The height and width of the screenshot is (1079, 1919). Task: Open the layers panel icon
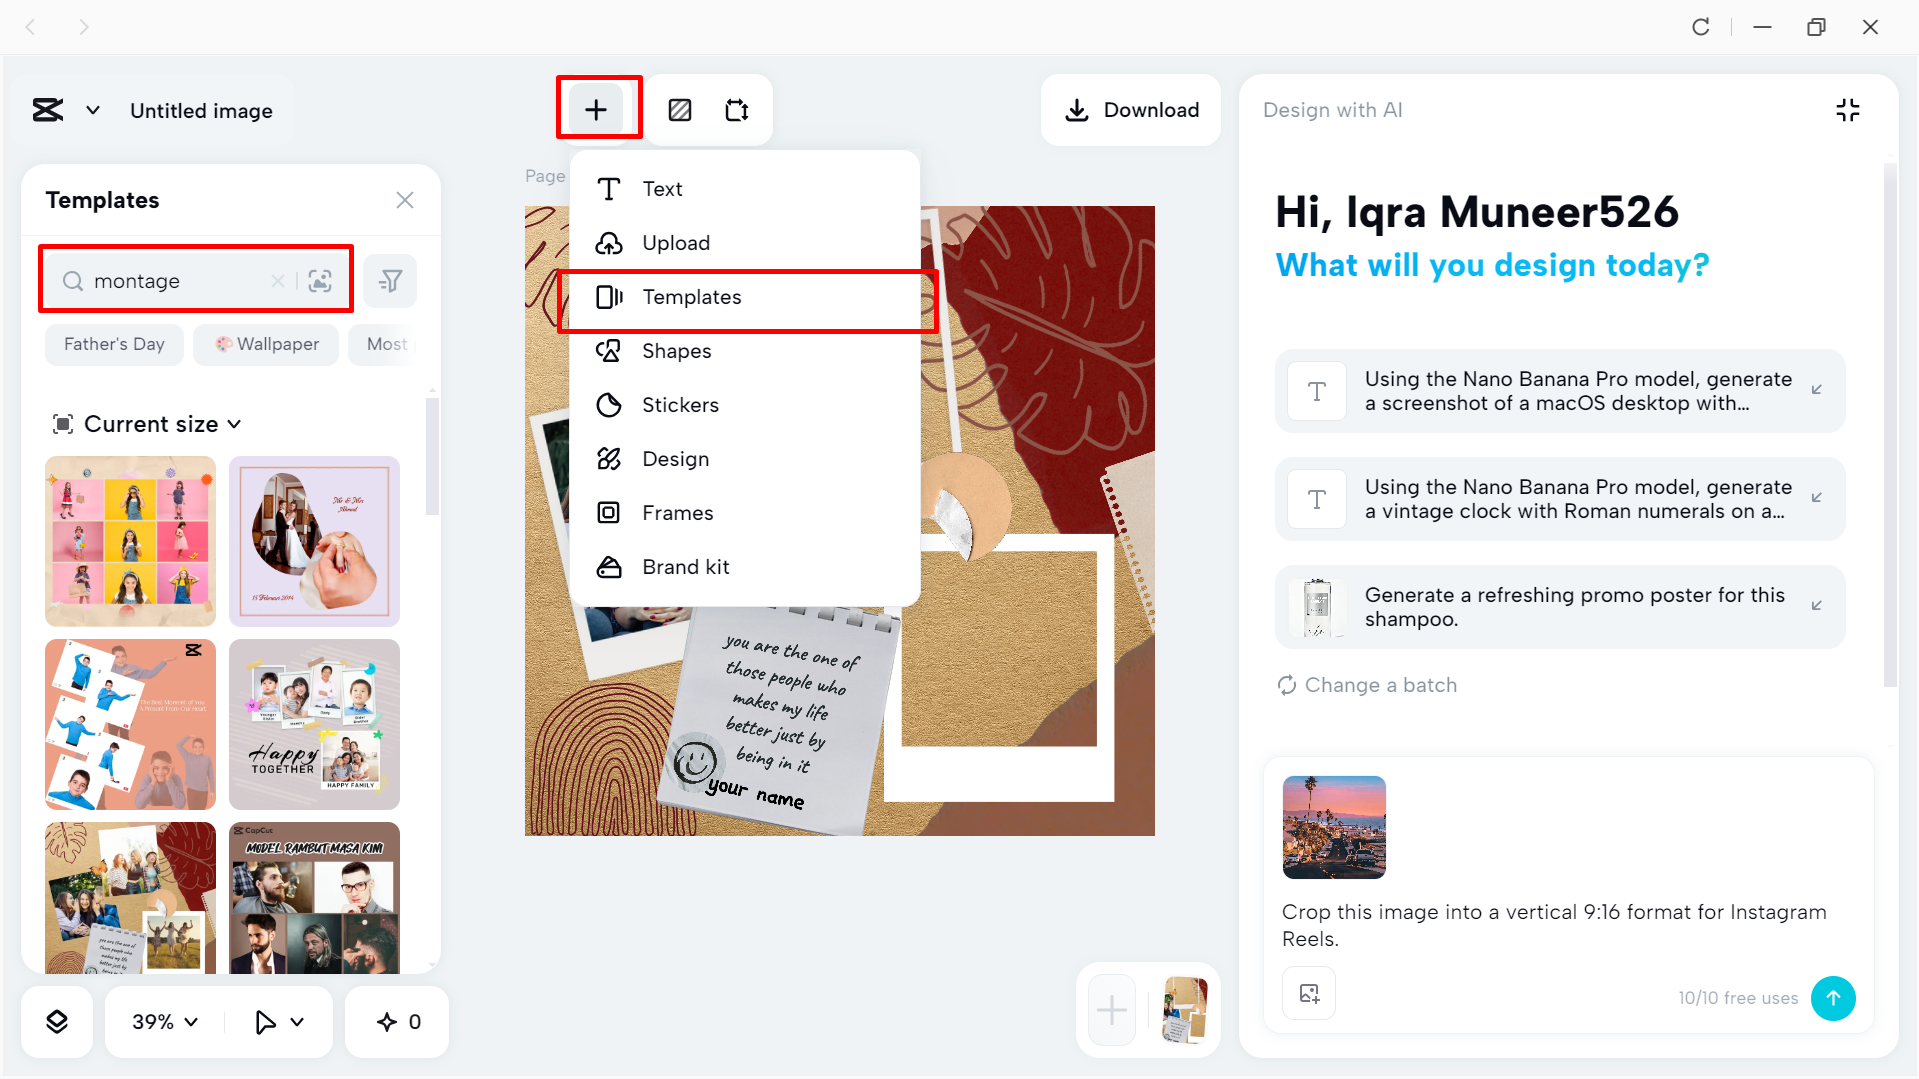coord(57,1021)
